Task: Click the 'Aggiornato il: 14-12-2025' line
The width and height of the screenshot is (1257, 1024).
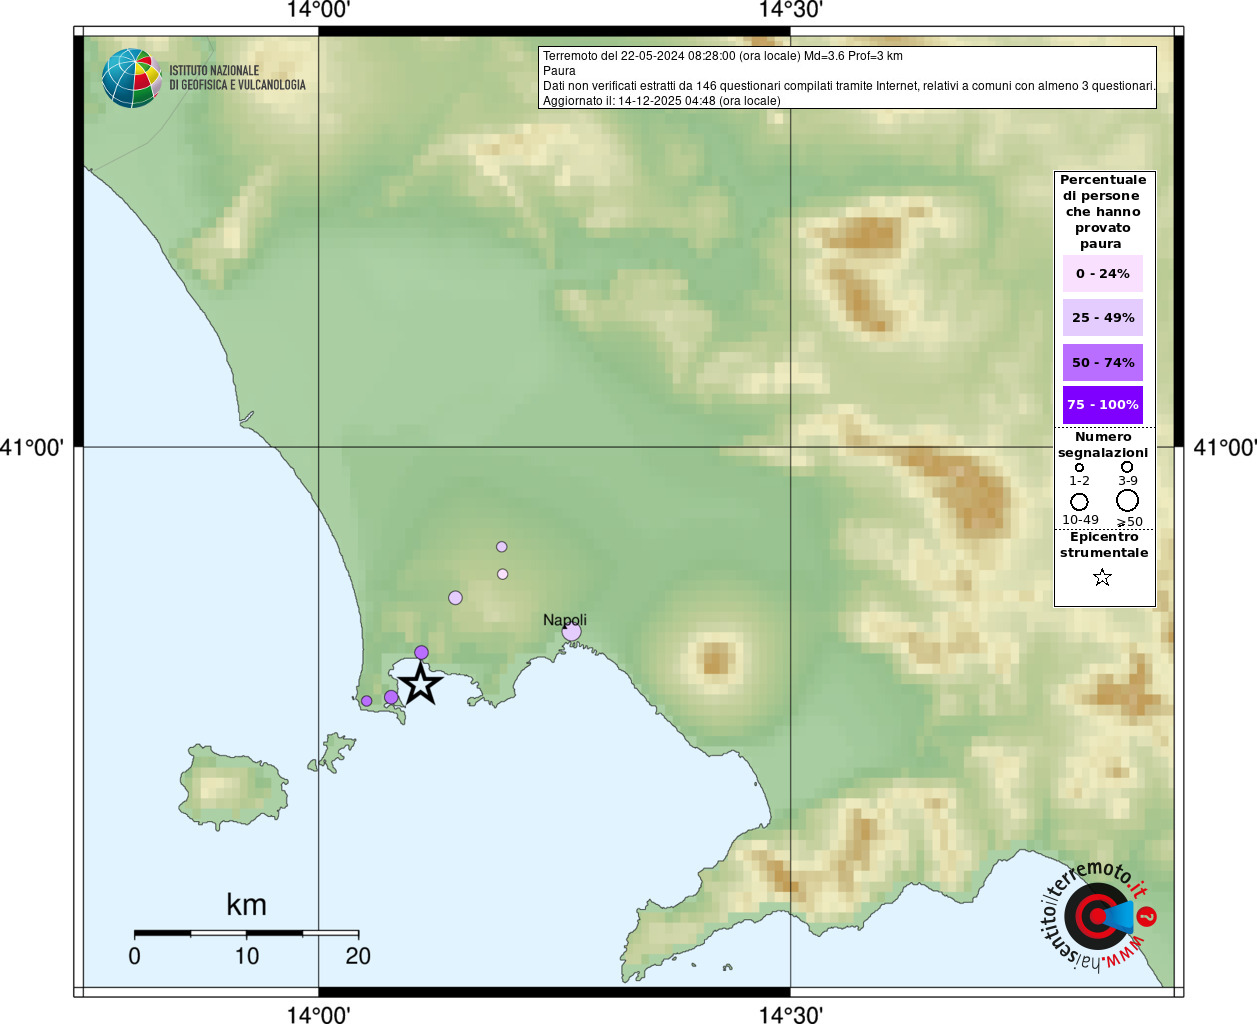Action: [x=662, y=101]
